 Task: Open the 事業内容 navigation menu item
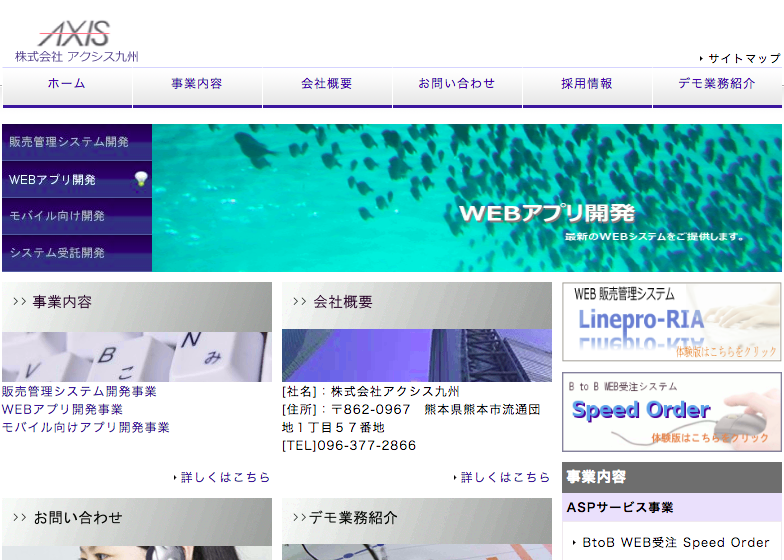coord(196,84)
